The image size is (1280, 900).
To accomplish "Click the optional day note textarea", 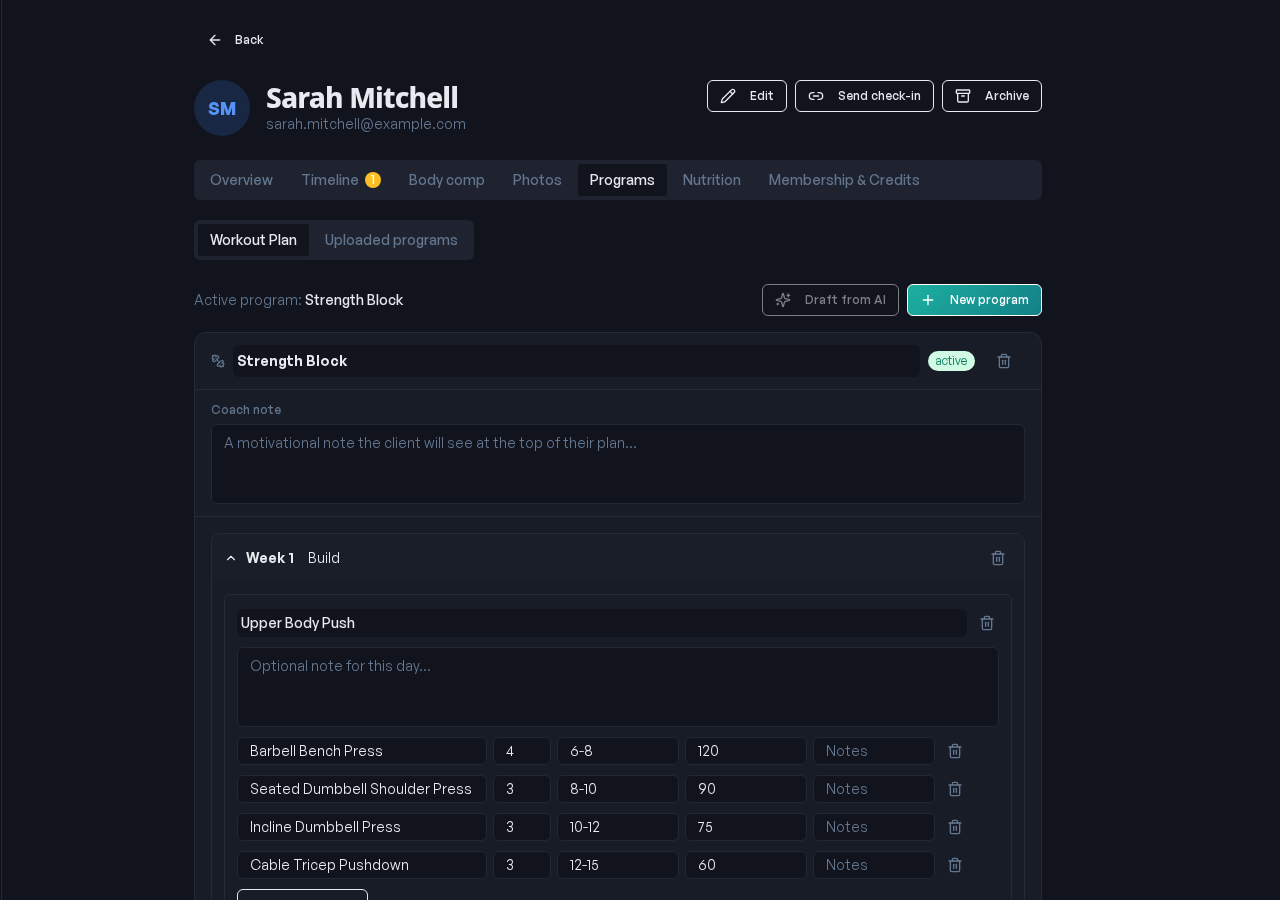I will tap(618, 687).
